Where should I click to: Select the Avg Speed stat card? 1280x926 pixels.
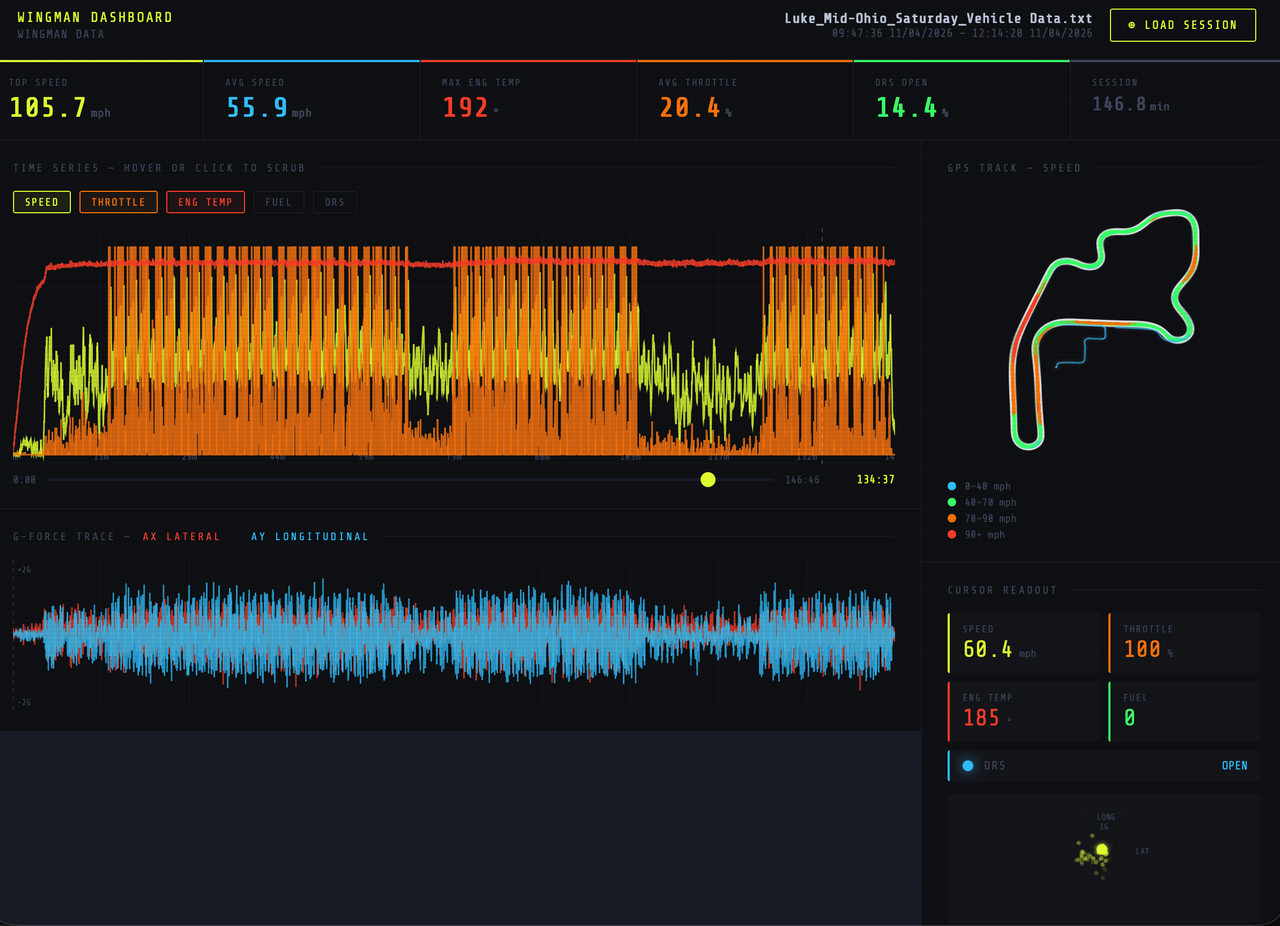pyautogui.click(x=312, y=100)
